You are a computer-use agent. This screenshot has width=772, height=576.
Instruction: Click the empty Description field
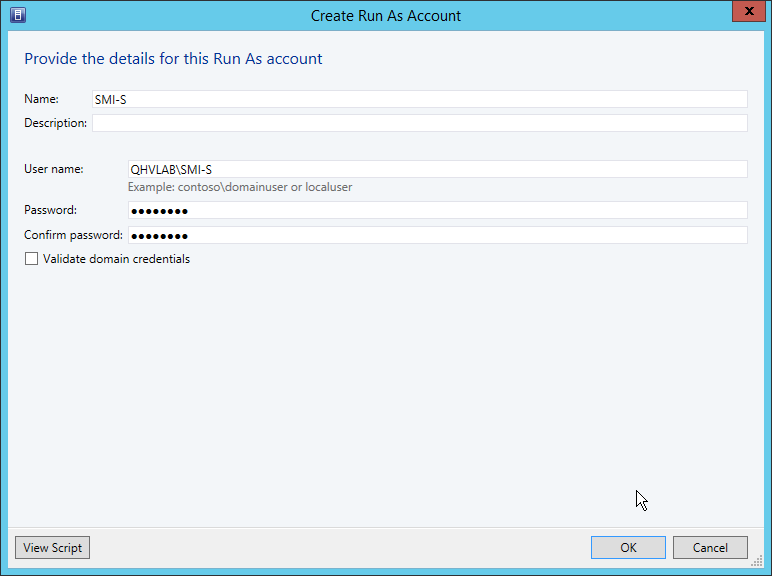[x=419, y=123]
